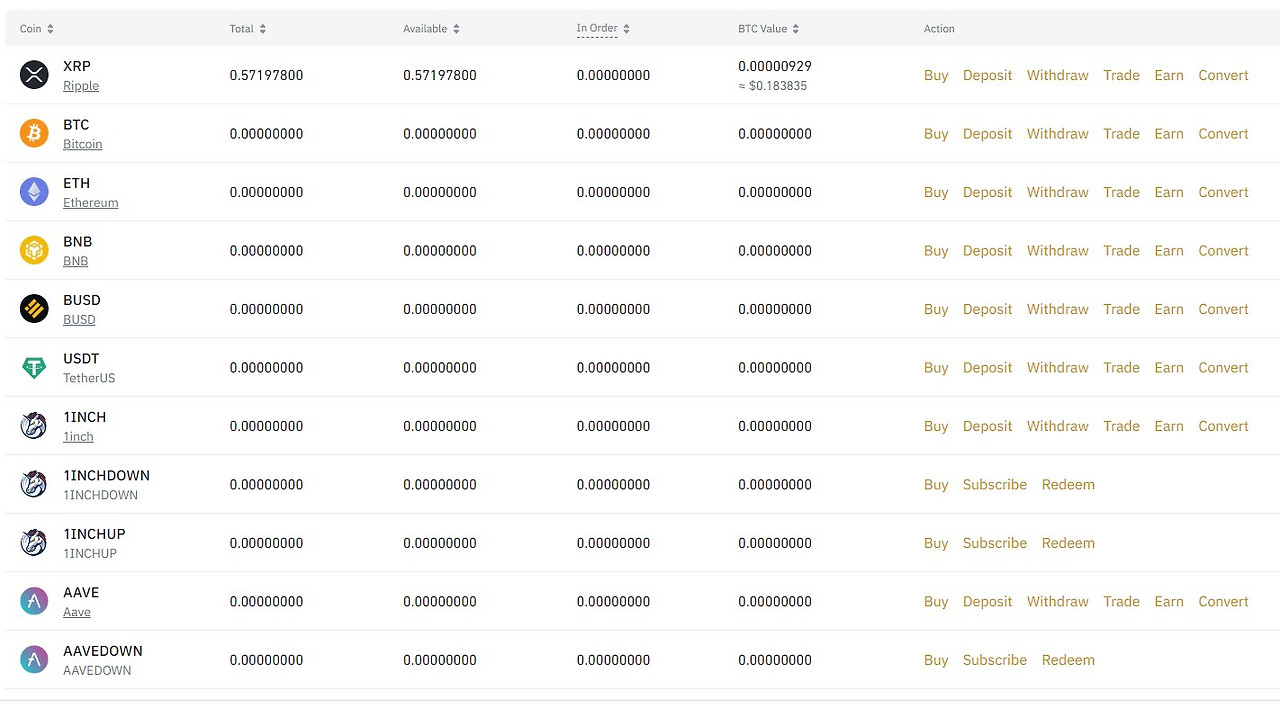Trade XRP from its row

click(x=1122, y=75)
